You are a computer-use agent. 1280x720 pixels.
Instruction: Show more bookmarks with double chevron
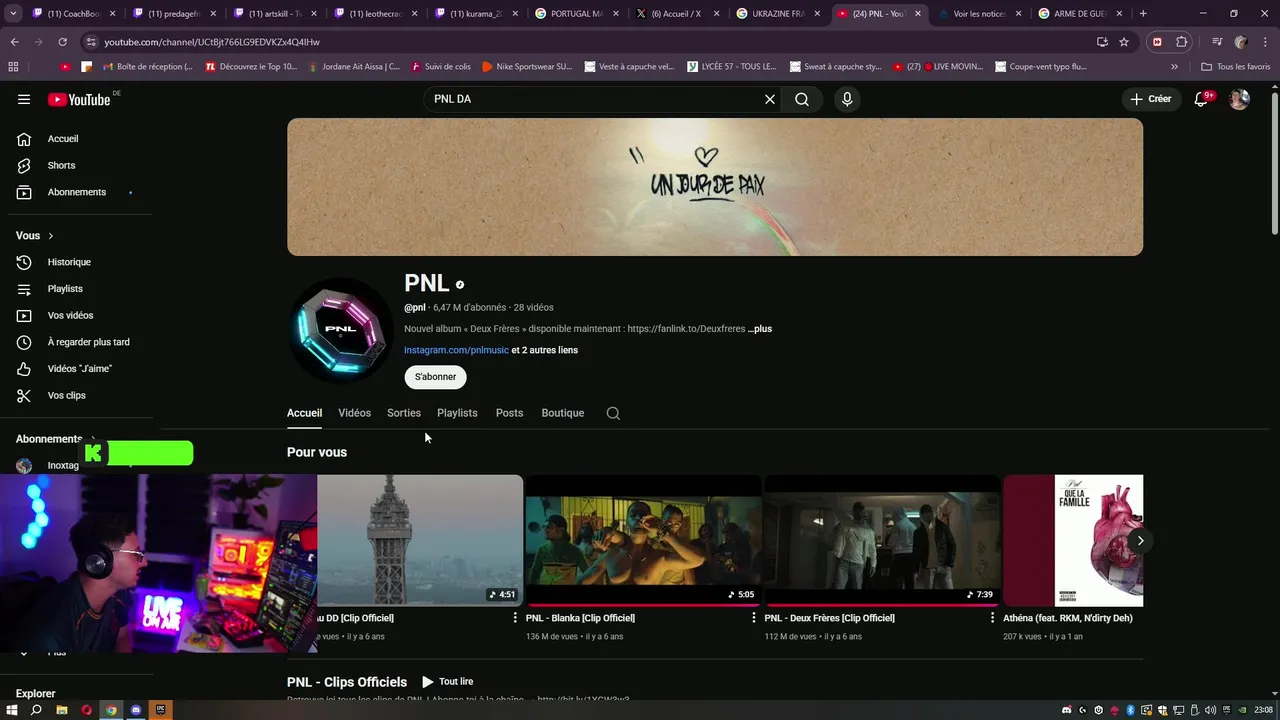point(1174,67)
